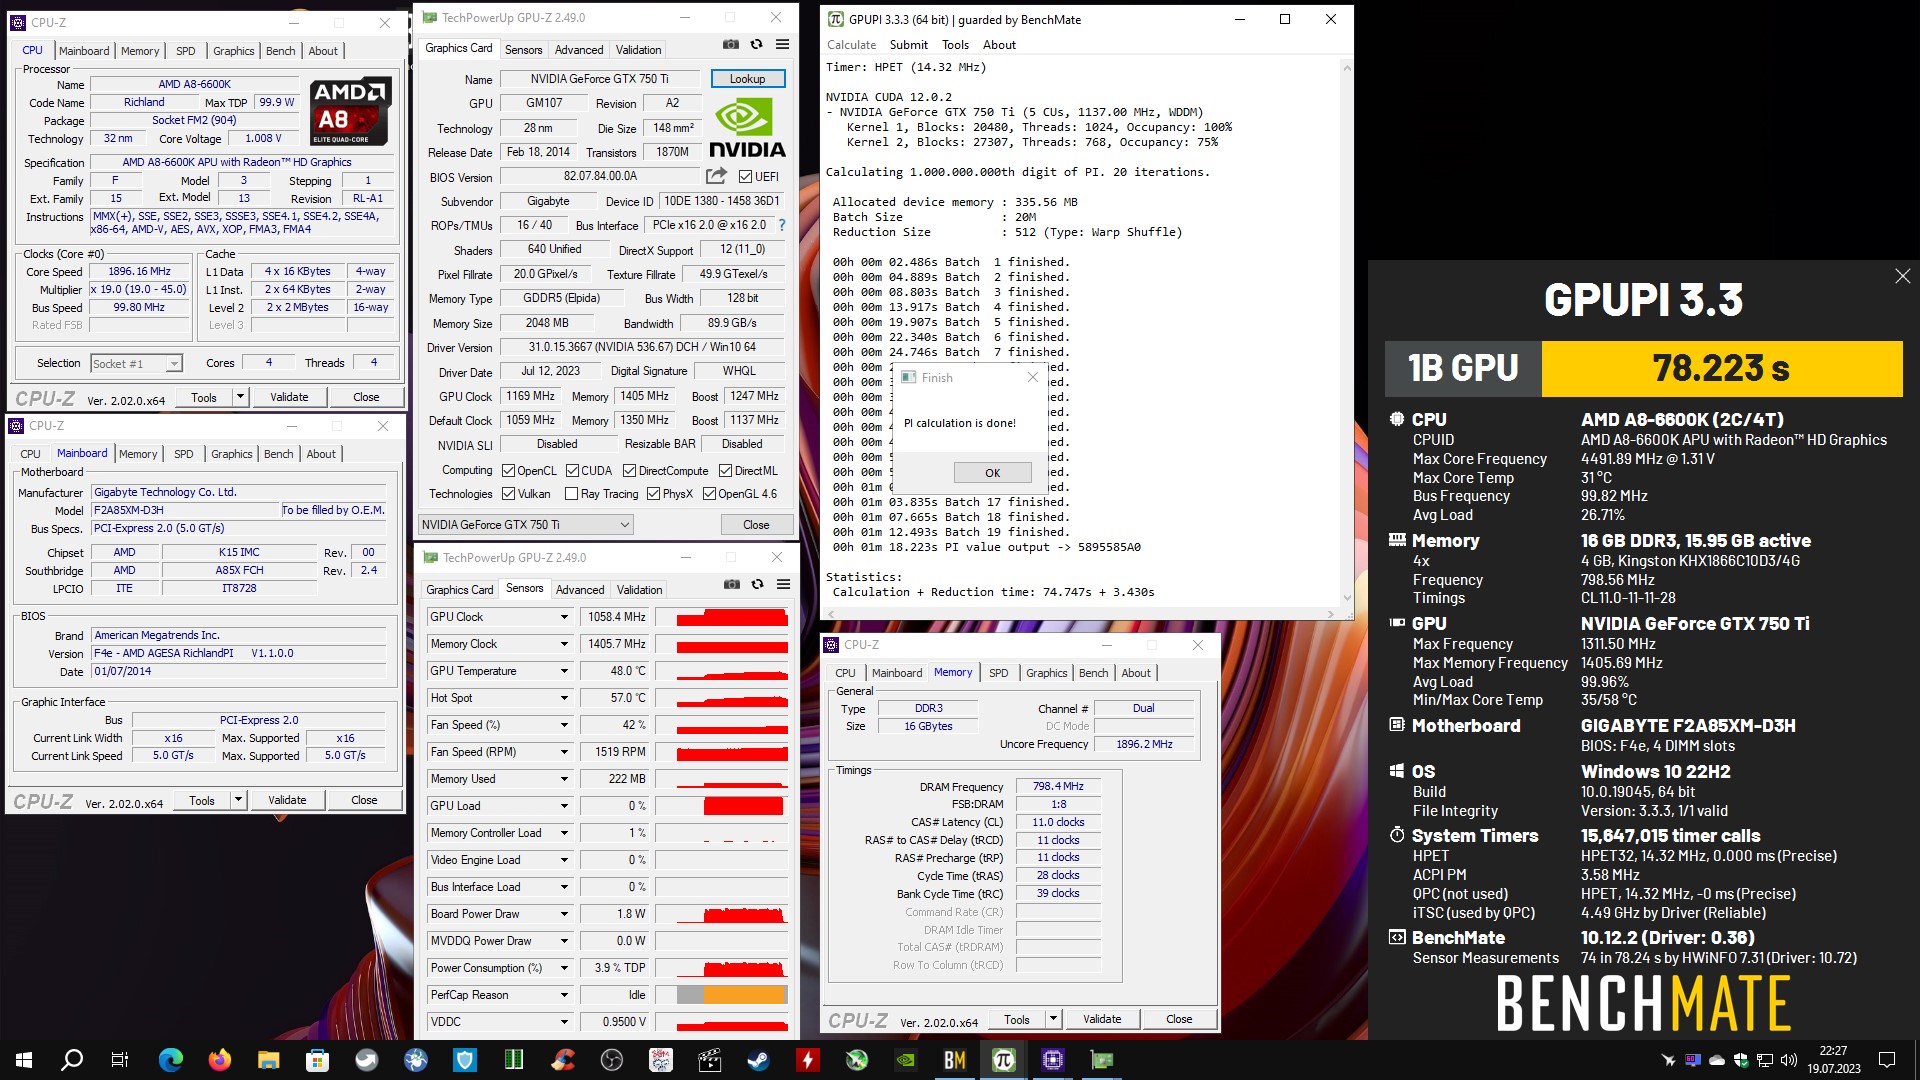Switch to BenchMate in the taskbar
Image resolution: width=1920 pixels, height=1080 pixels.
(955, 1060)
